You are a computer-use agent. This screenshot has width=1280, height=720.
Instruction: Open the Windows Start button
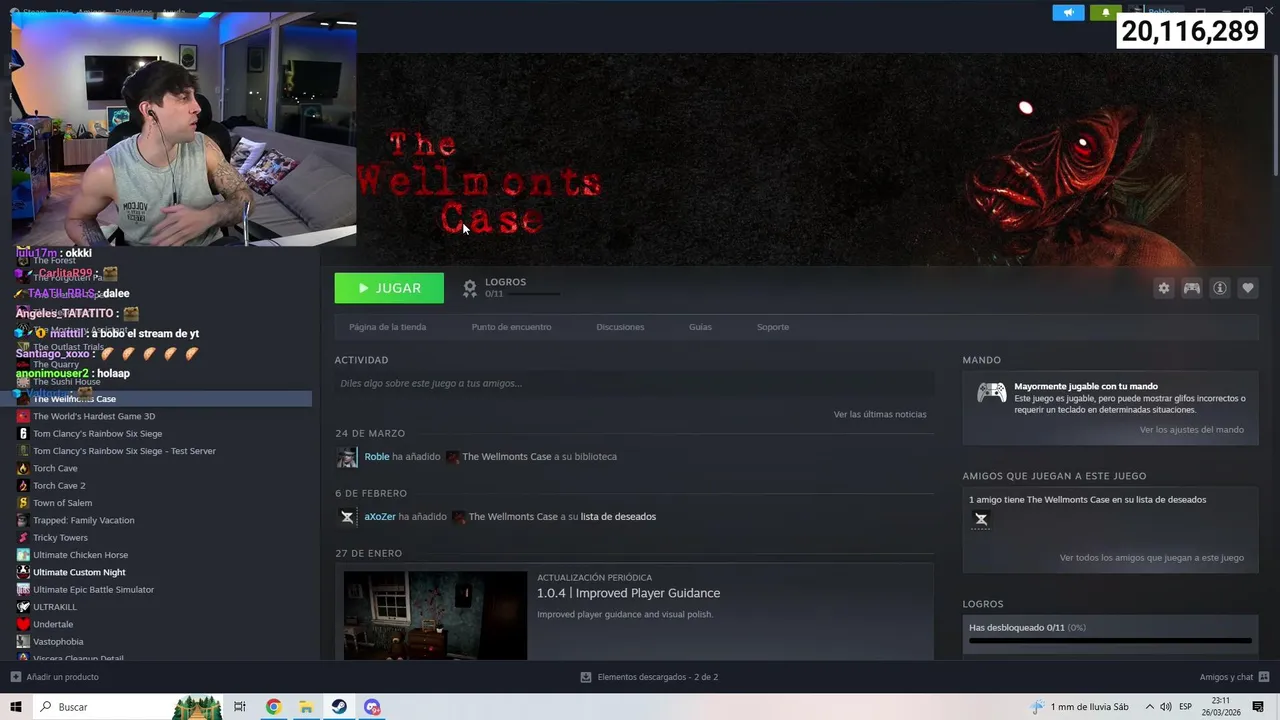pyautogui.click(x=16, y=707)
